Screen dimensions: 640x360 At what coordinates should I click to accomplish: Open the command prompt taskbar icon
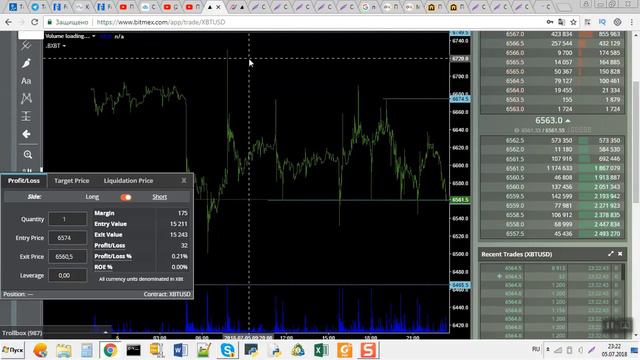click(x=133, y=350)
